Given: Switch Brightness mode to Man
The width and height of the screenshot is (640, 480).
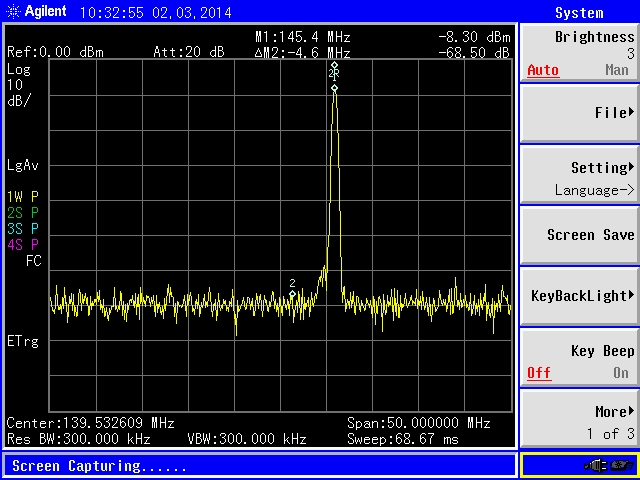Looking at the screenshot, I should click(616, 71).
